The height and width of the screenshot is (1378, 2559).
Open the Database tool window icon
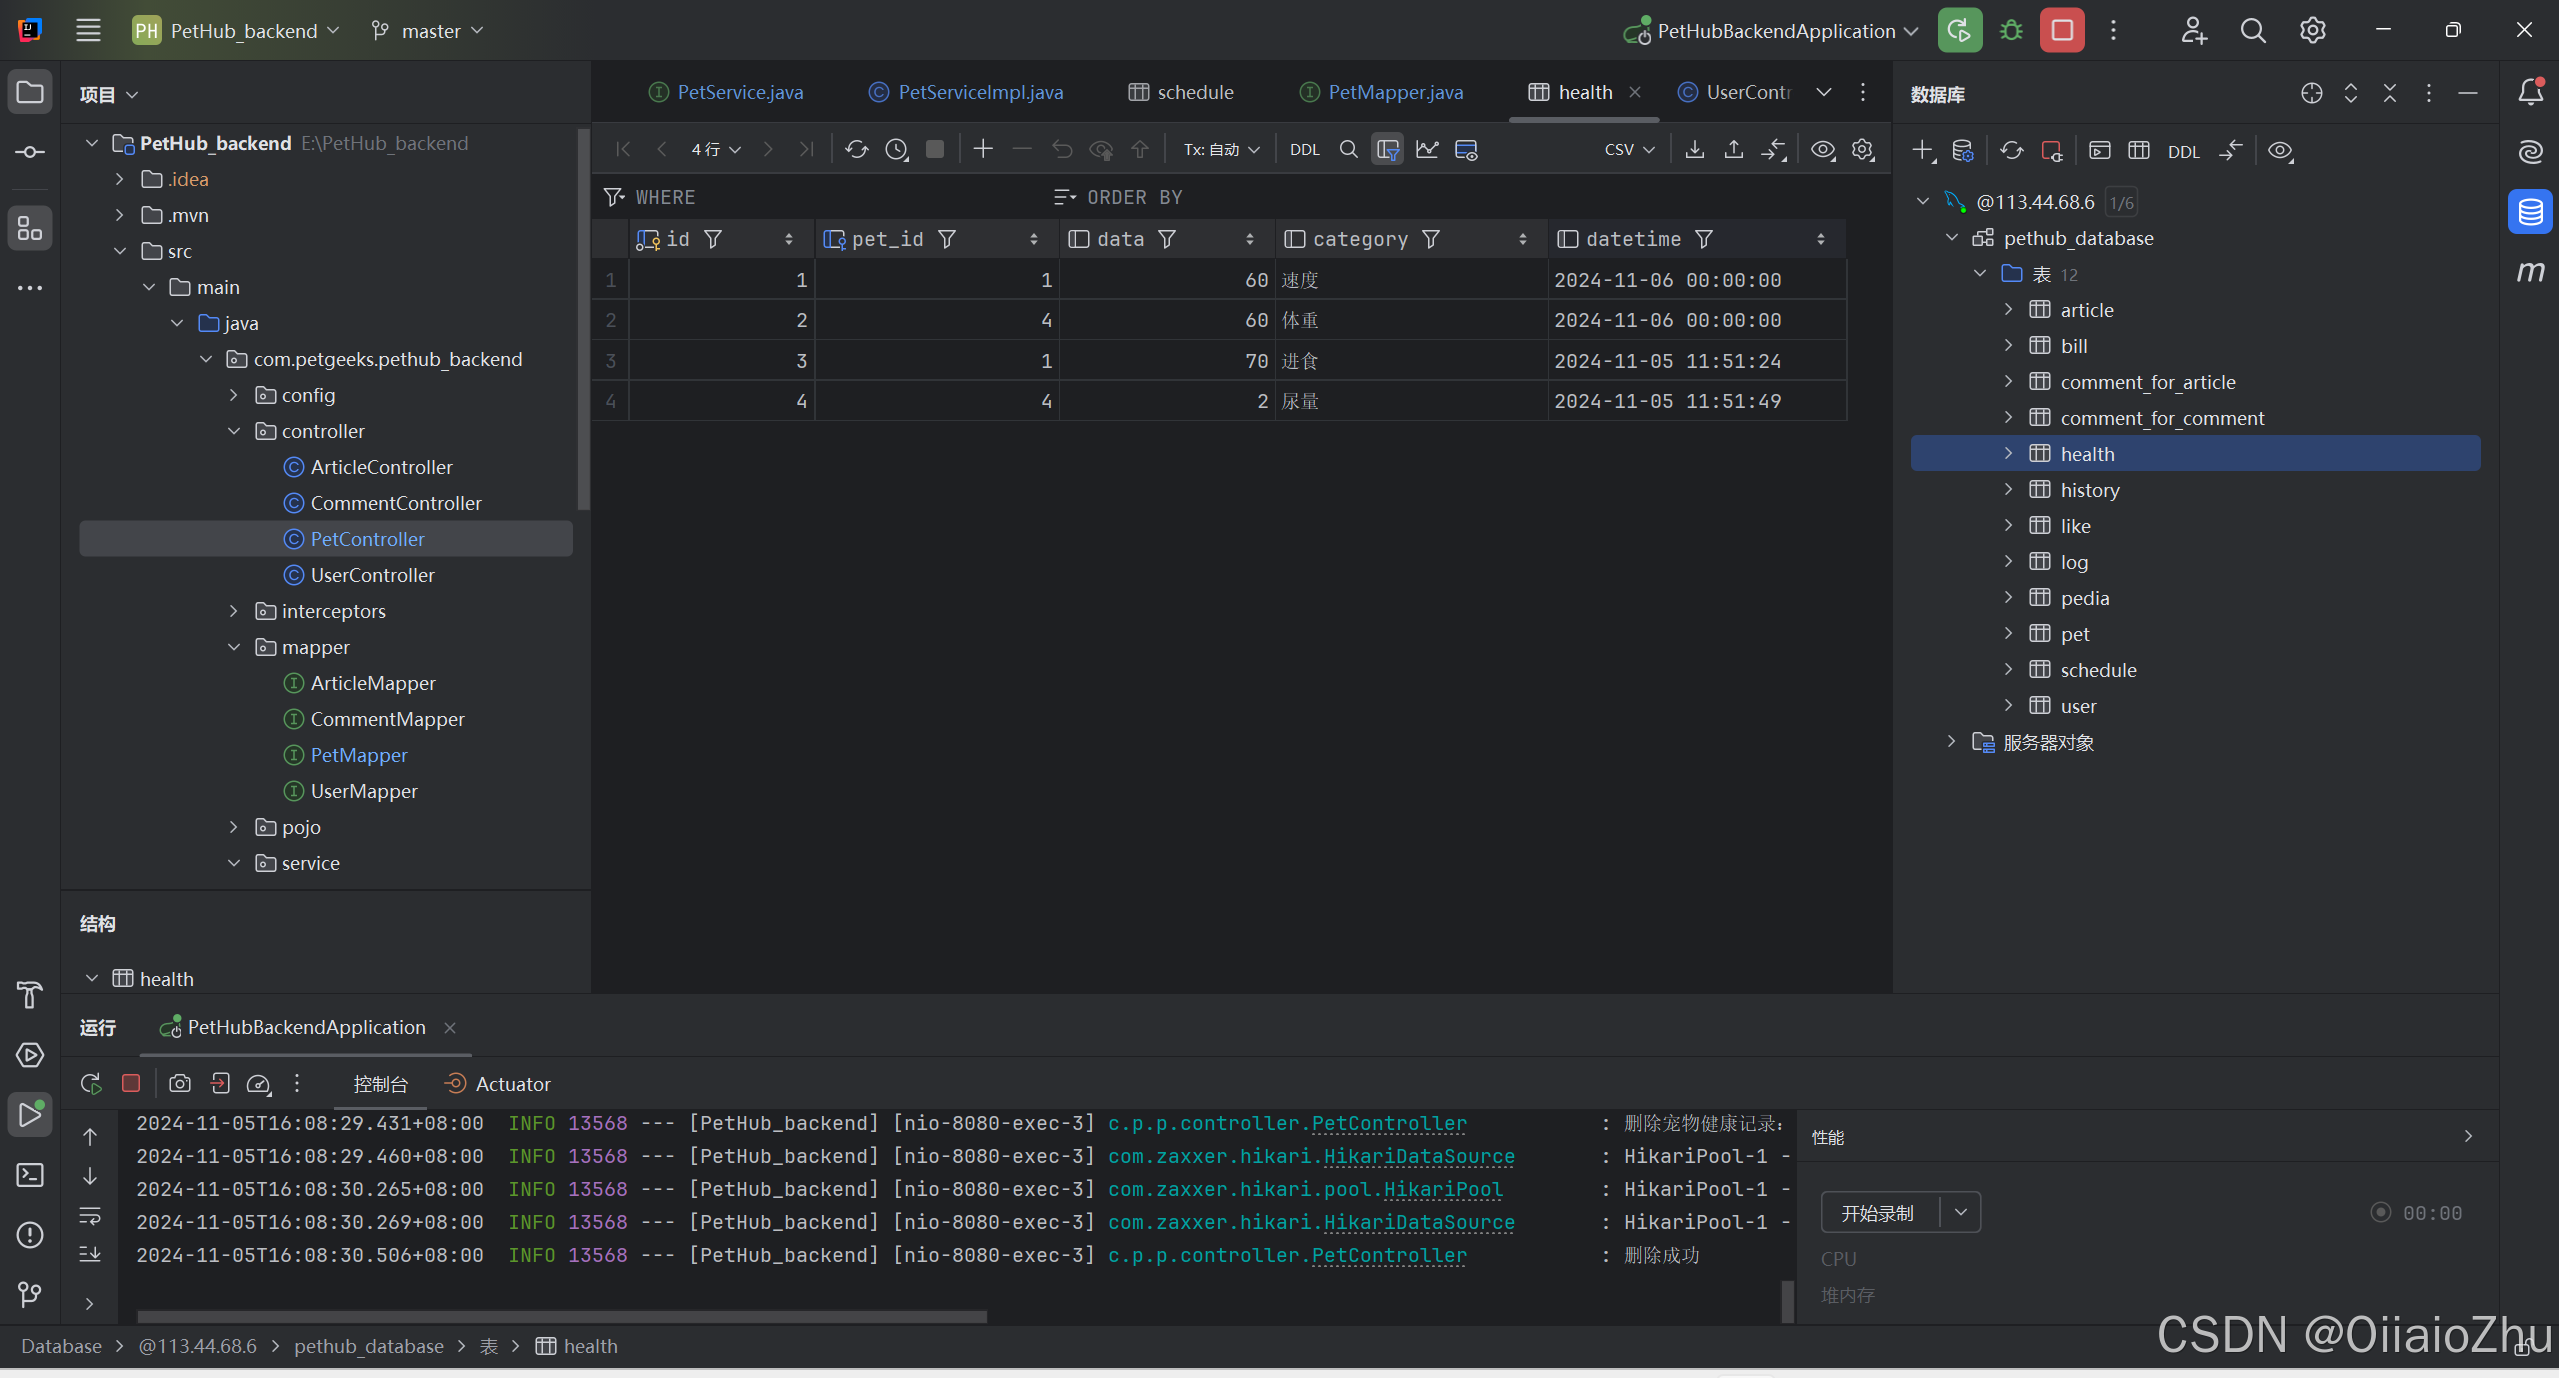point(2530,212)
